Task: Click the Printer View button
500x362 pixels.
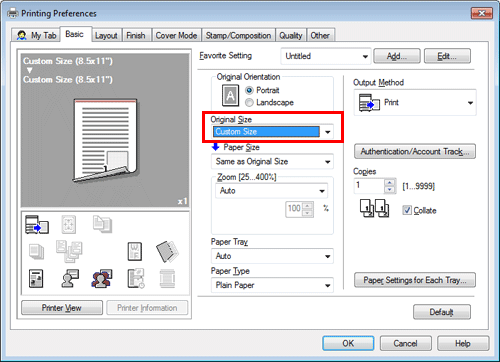Action: point(62,308)
